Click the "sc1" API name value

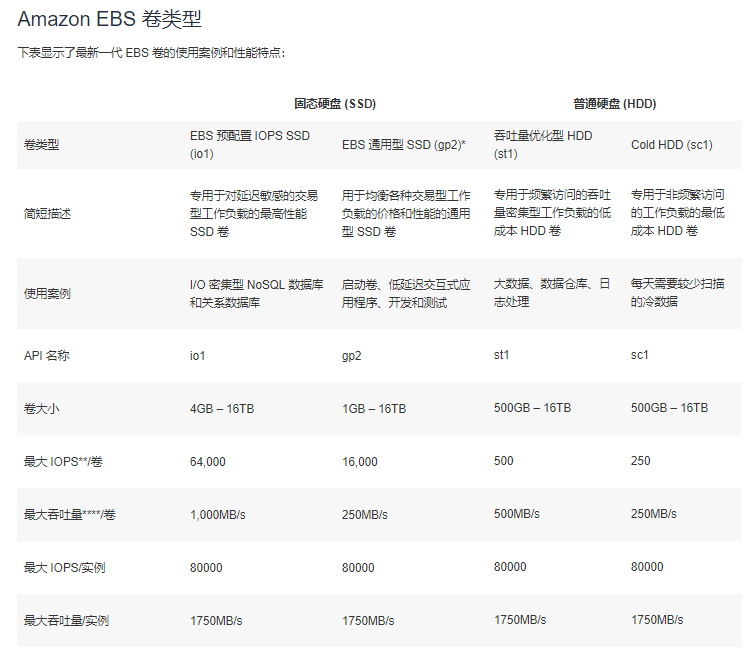639,355
